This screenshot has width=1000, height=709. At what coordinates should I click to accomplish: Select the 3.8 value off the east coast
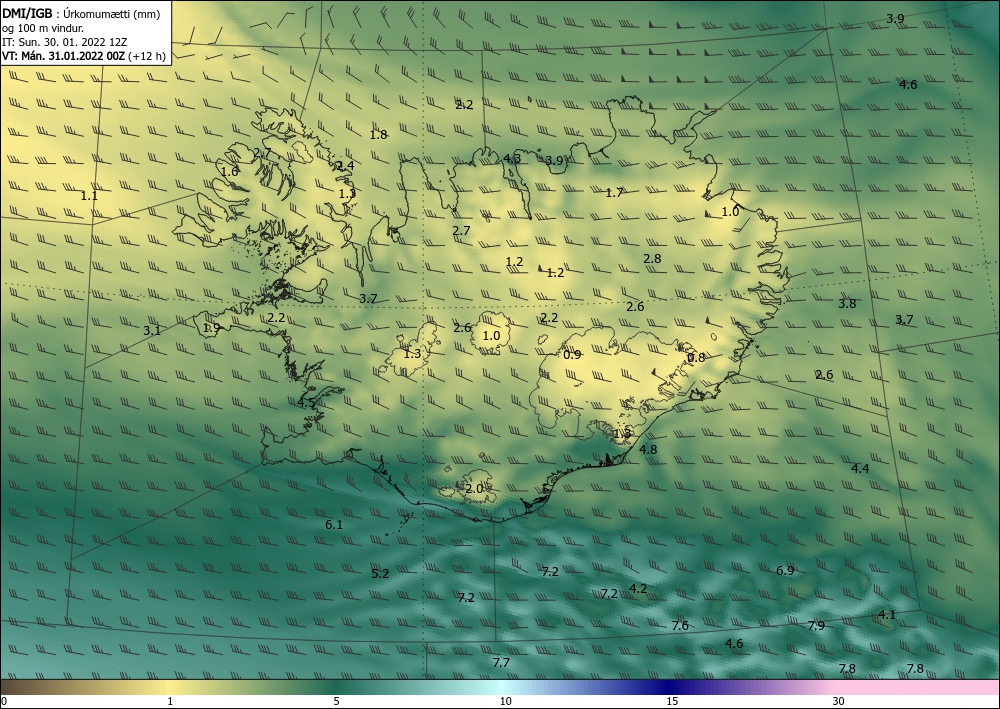click(x=848, y=303)
